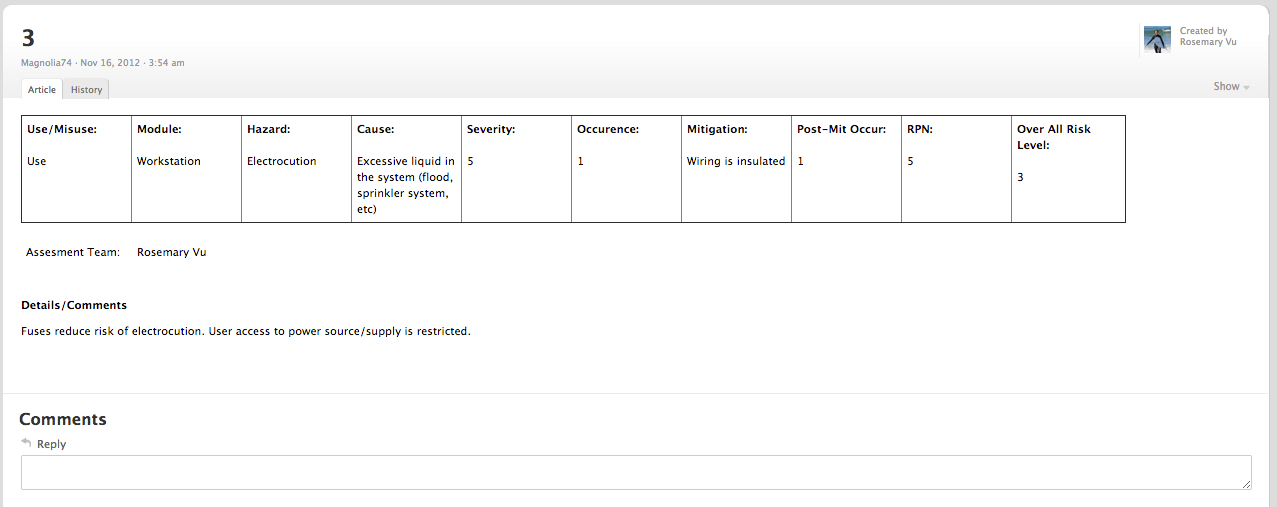Click the Excessive liquid cause cell
The width and height of the screenshot is (1277, 507).
[405, 185]
